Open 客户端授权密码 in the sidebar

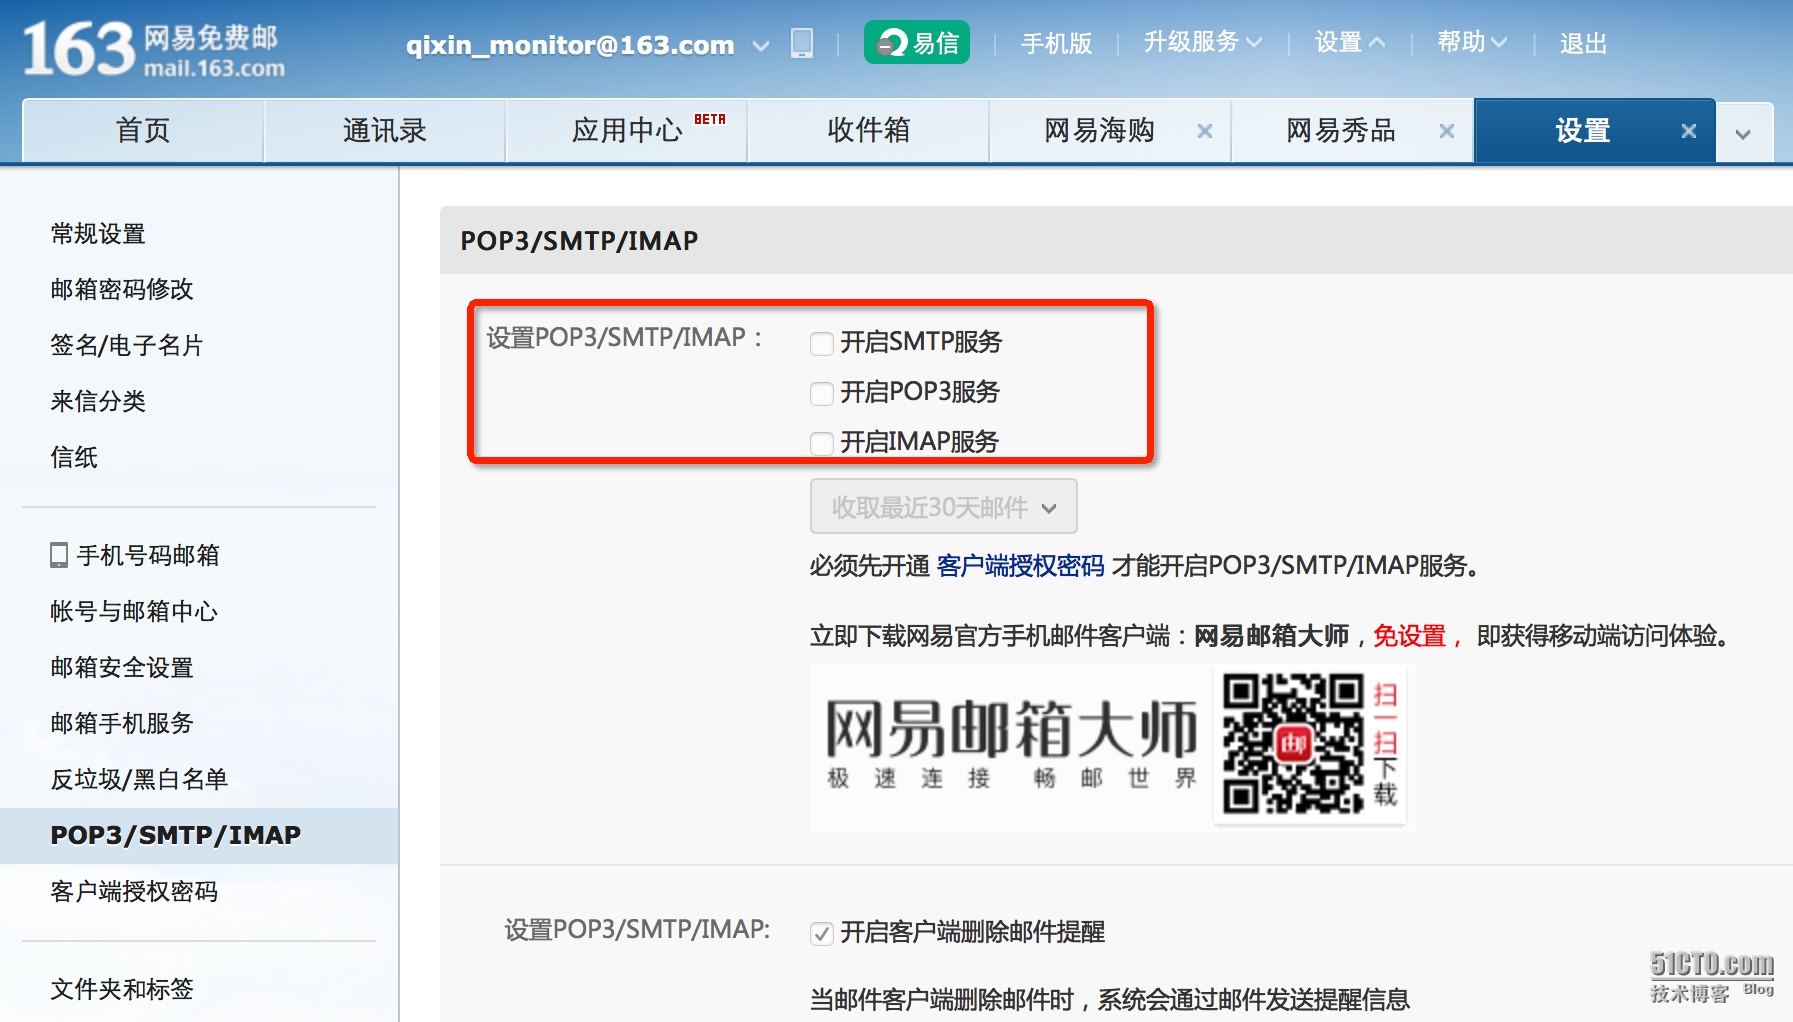134,892
